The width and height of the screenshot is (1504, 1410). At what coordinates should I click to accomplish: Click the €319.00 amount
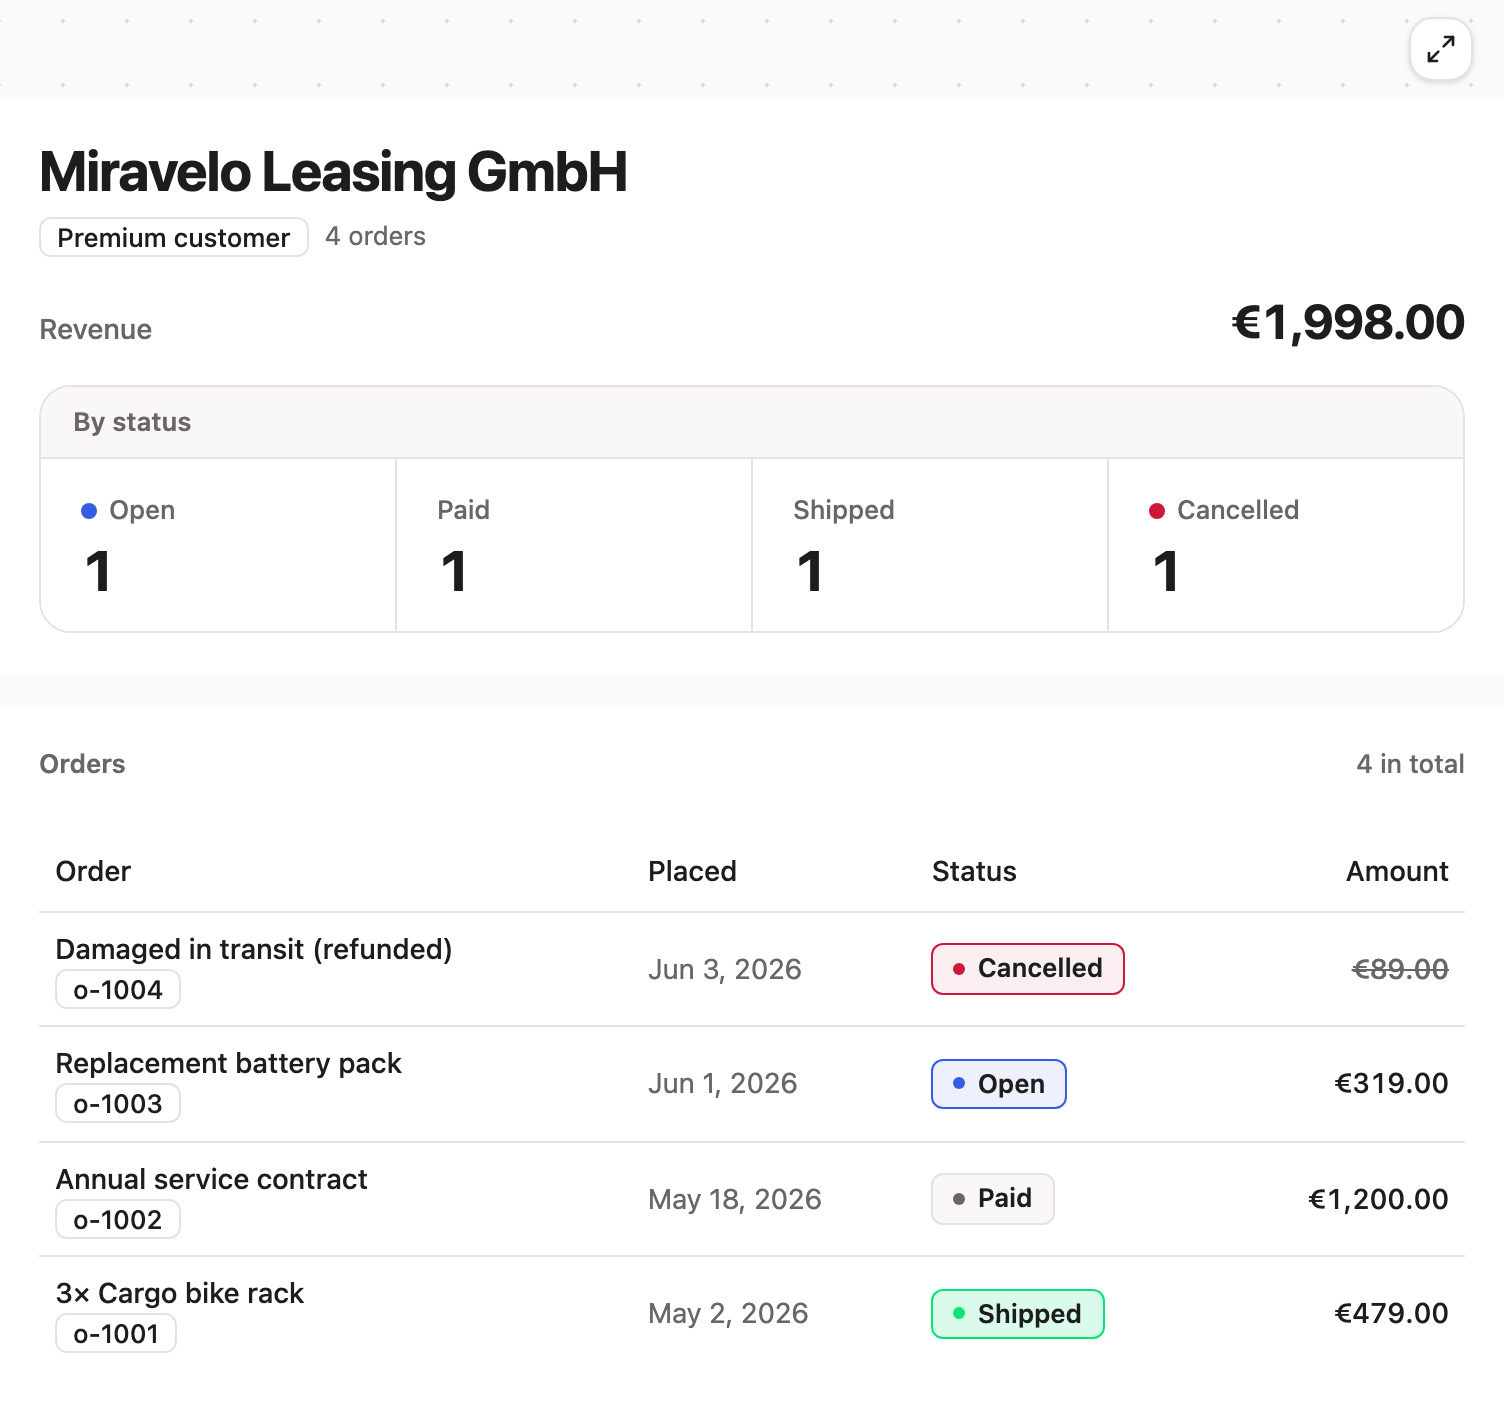pyautogui.click(x=1391, y=1083)
